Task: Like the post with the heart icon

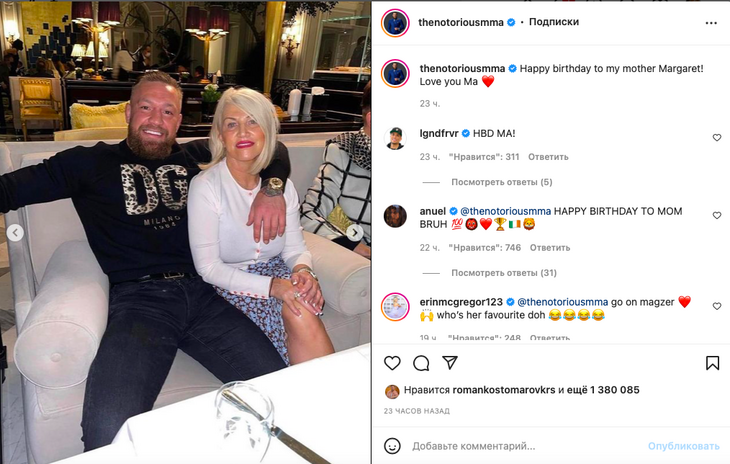Action: tap(393, 363)
